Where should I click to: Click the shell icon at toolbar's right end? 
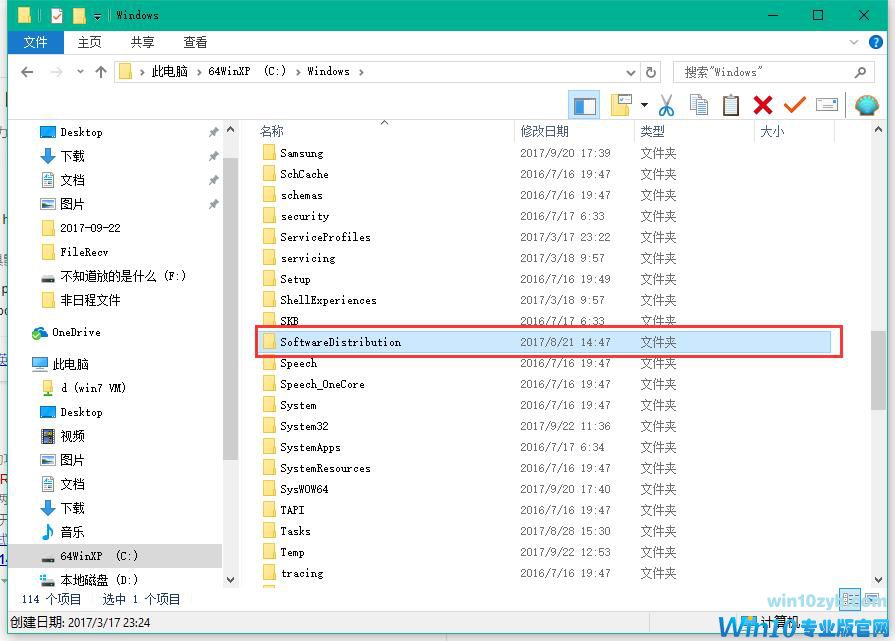point(866,104)
